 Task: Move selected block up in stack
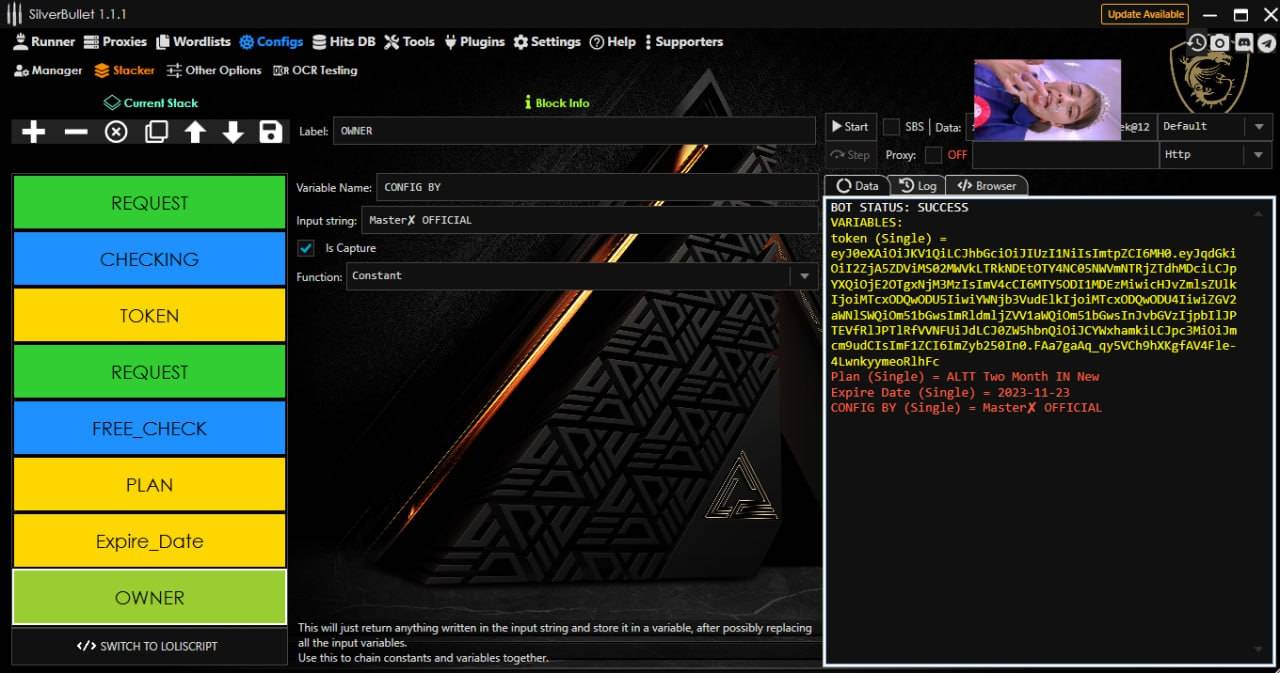pyautogui.click(x=195, y=132)
